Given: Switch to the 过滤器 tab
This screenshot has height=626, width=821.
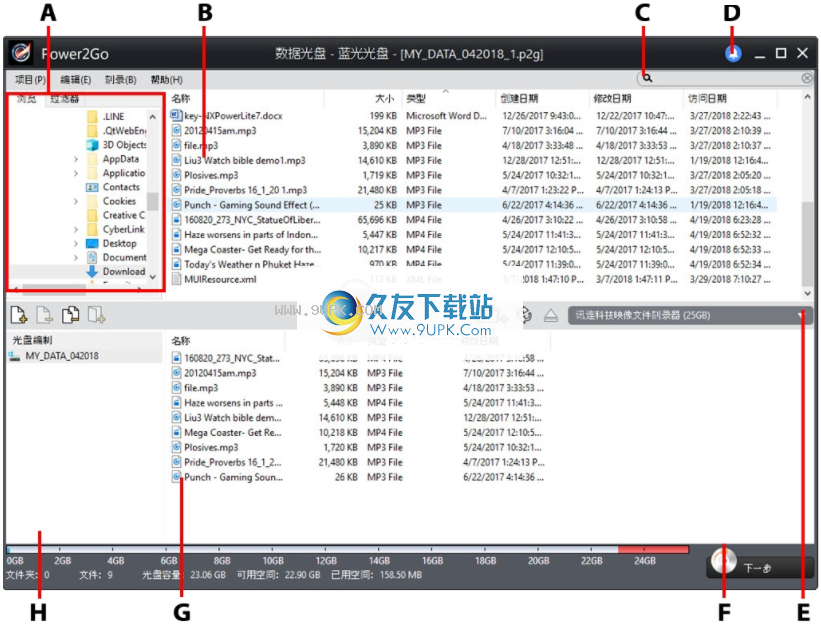Looking at the screenshot, I should click(x=64, y=99).
